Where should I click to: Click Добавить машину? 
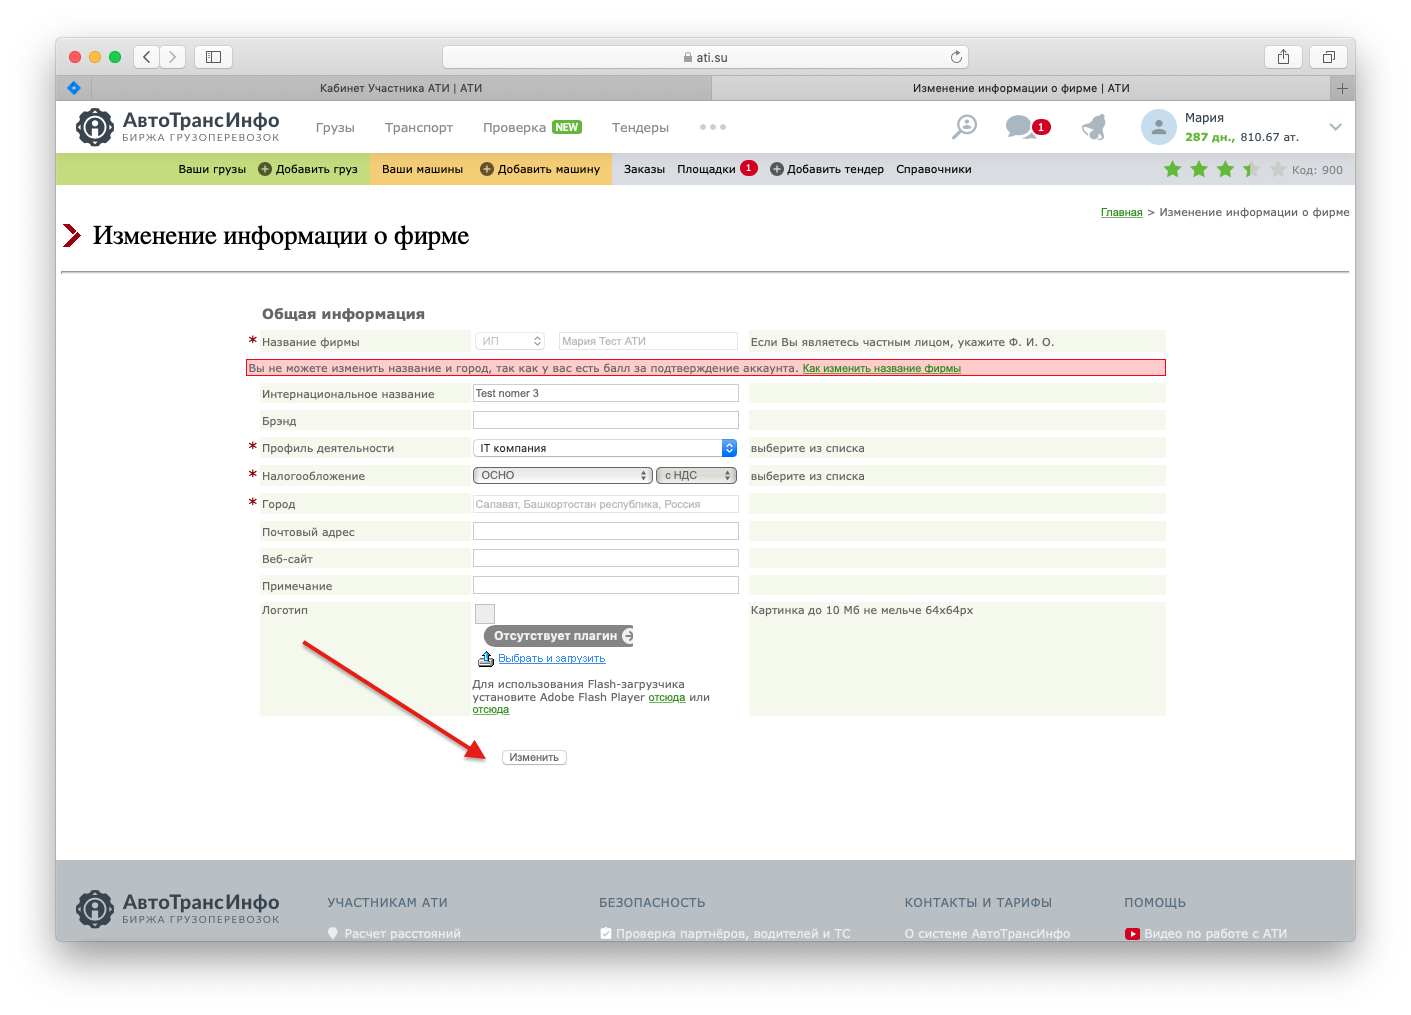pos(540,169)
